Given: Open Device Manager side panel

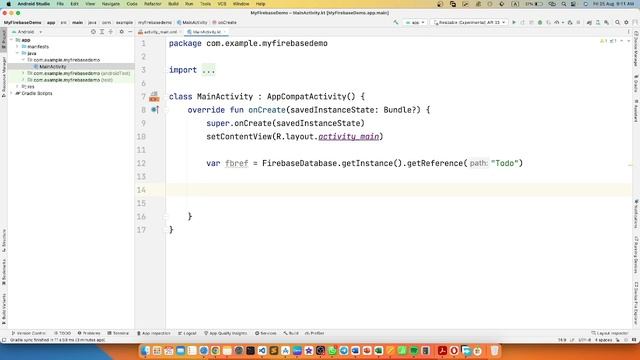Looking at the screenshot, I should click(x=636, y=48).
